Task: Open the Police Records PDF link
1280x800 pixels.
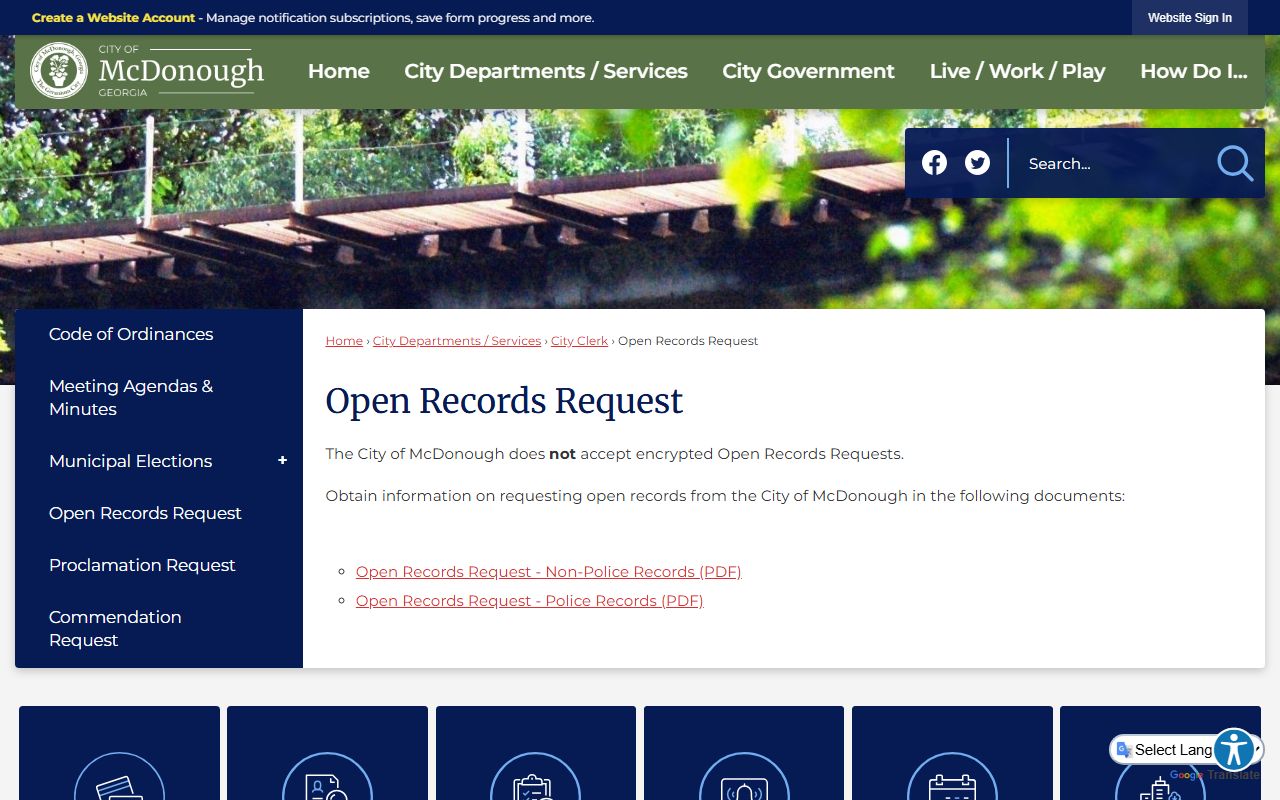Action: pos(530,601)
